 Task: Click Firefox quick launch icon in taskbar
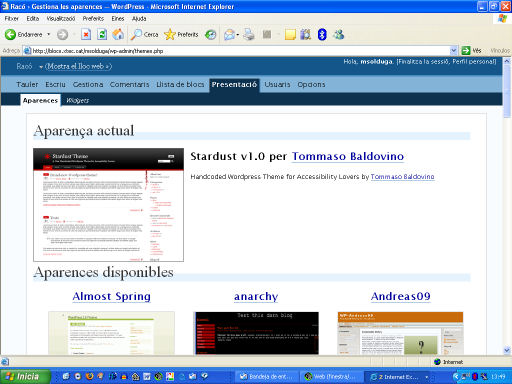[89, 377]
